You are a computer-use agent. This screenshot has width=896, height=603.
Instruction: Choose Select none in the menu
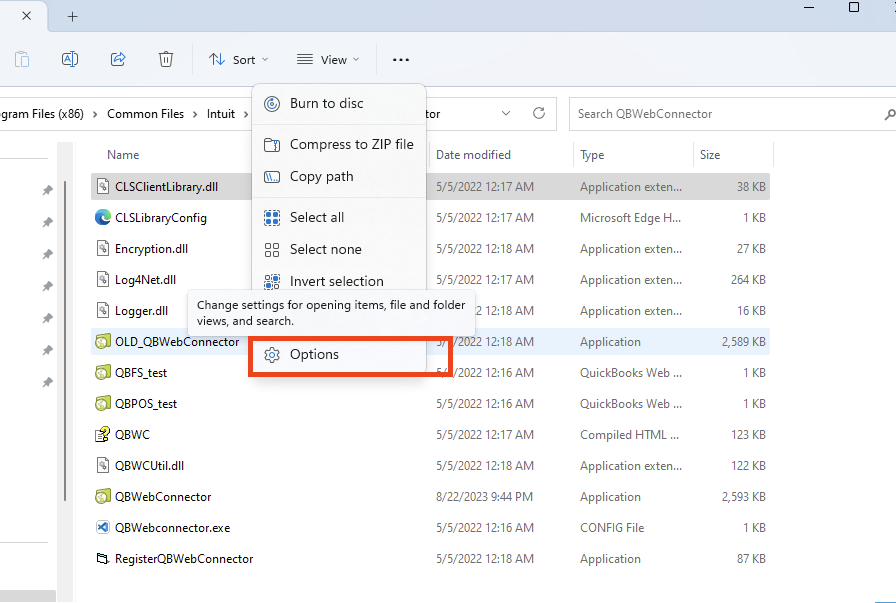tap(339, 250)
